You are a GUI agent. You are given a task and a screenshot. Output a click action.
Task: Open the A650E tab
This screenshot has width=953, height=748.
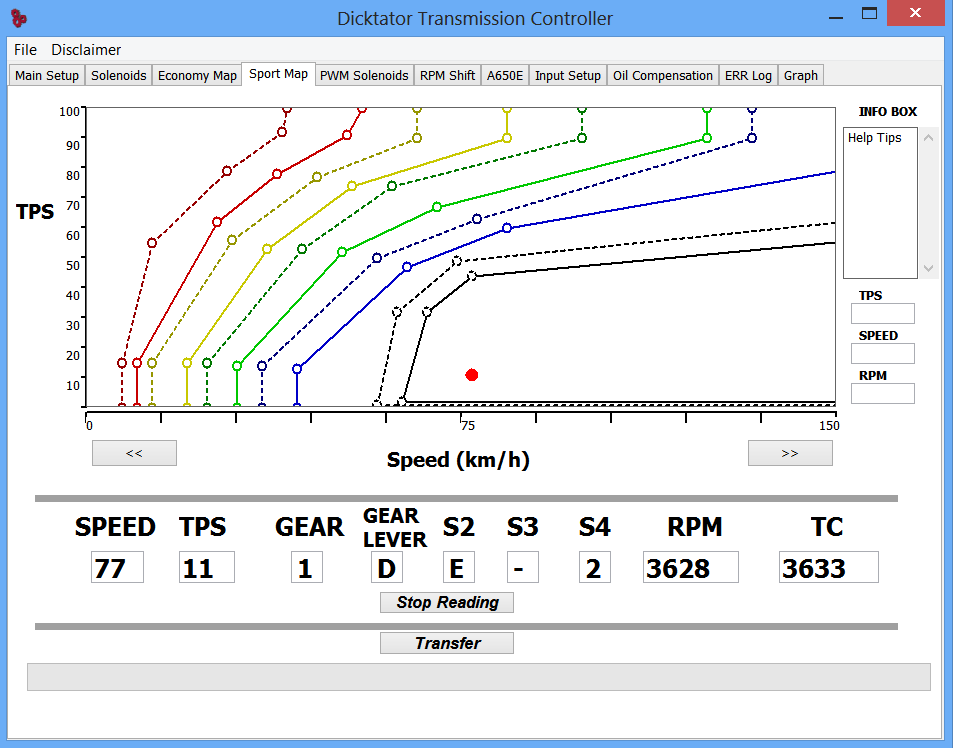click(x=504, y=75)
